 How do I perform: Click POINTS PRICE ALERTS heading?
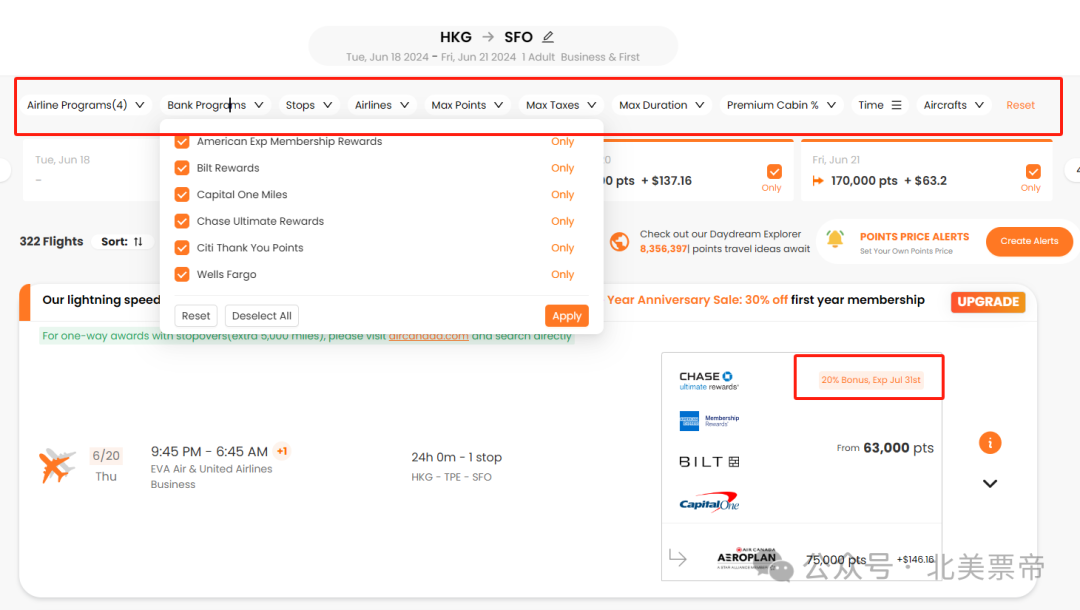(914, 237)
